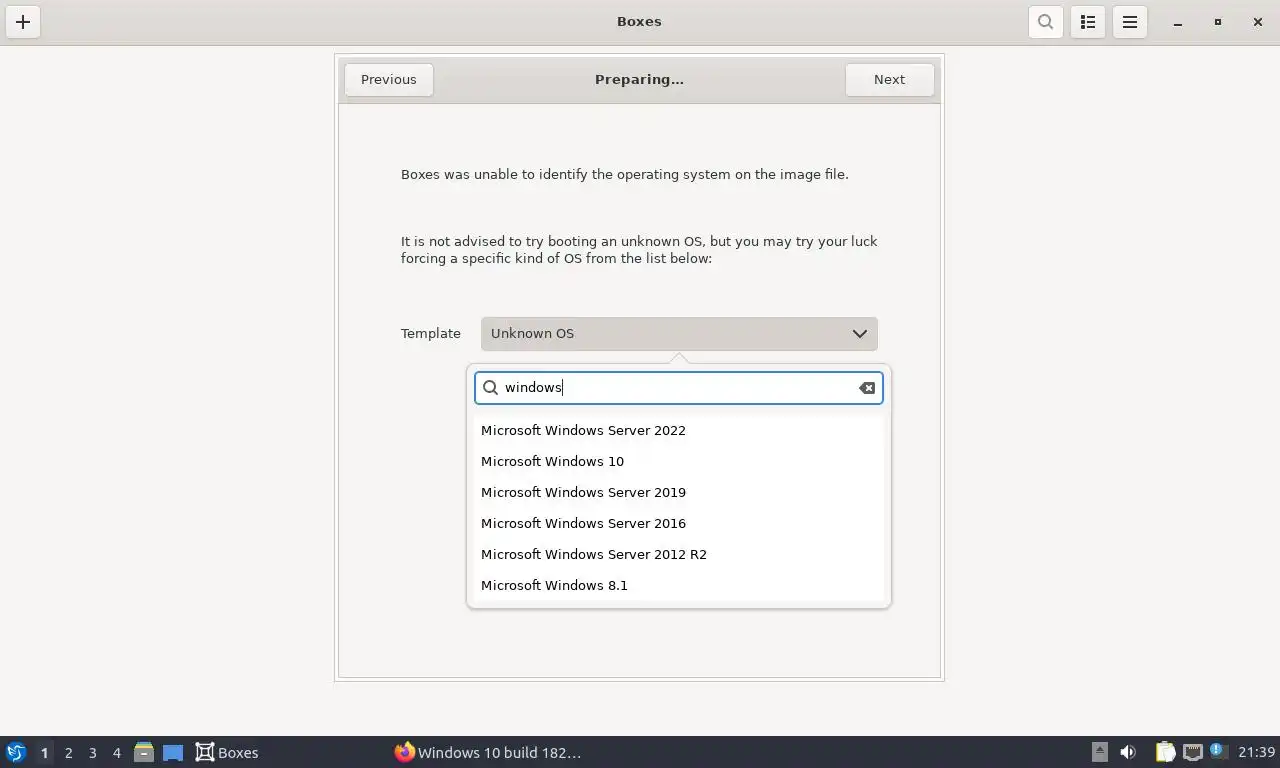
Task: Click the Preparing... title text
Action: (639, 80)
